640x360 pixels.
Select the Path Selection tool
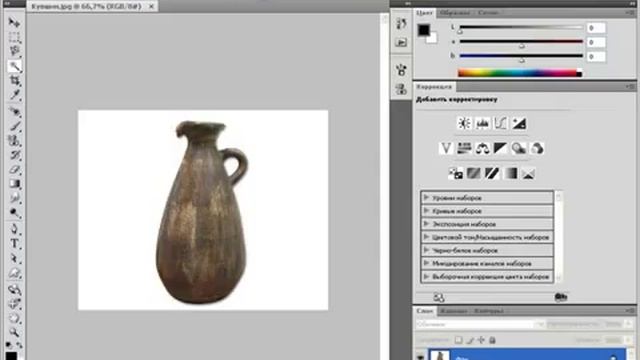14,258
